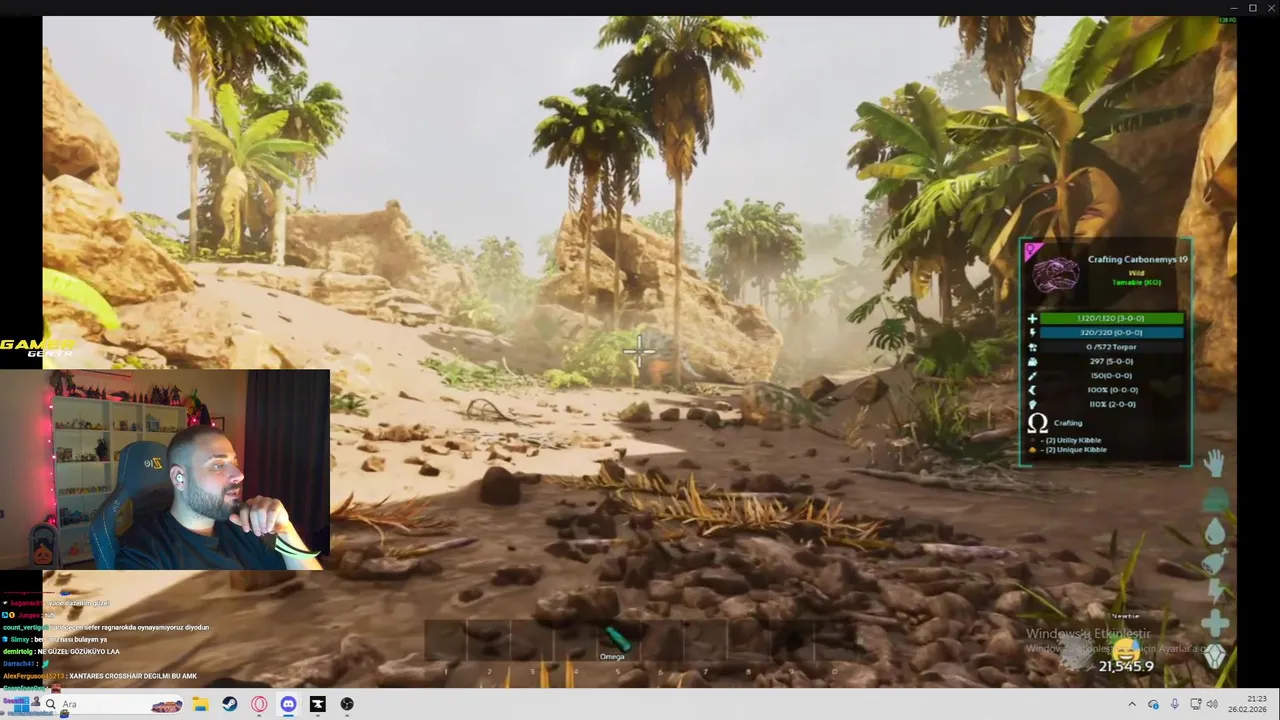Open OBS Studio from the taskbar

(347, 704)
